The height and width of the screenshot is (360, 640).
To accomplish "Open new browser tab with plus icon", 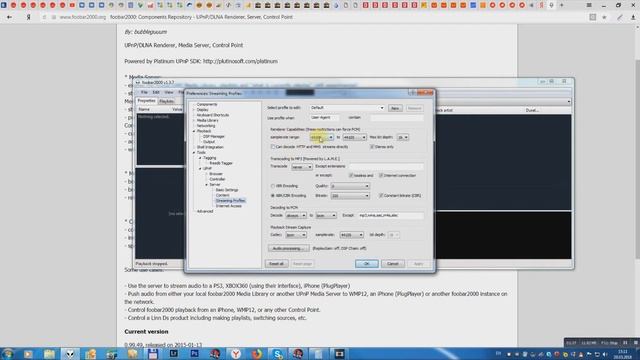I will (x=561, y=5).
